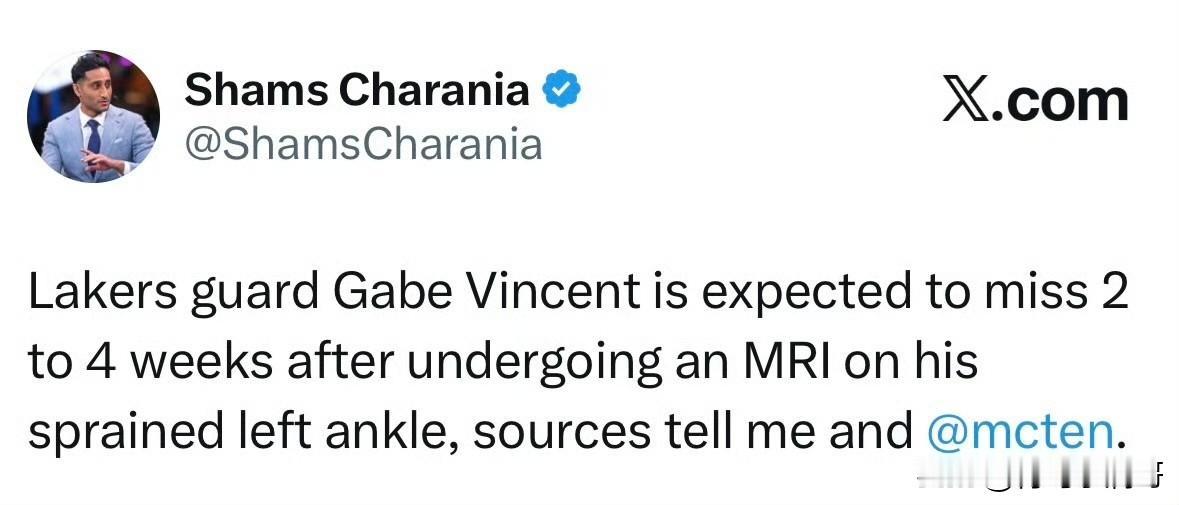Click the word "weeks" in the tweet
Viewport: 1179px width, 505px height.
(198, 361)
